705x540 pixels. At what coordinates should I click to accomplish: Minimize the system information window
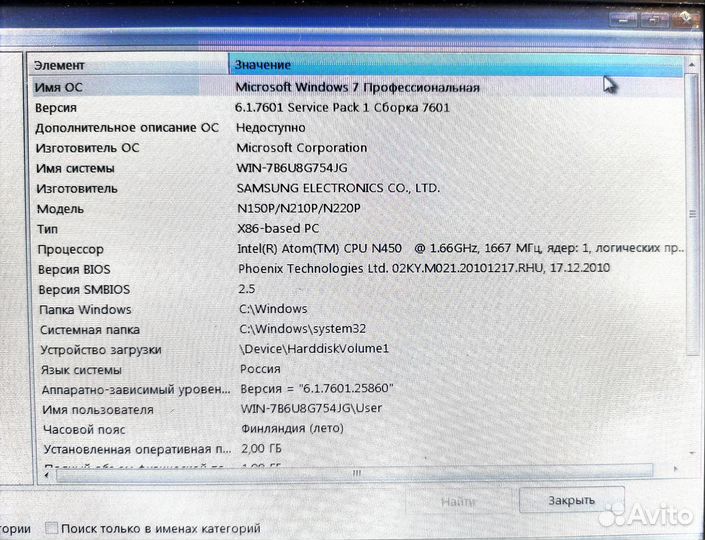tap(623, 20)
